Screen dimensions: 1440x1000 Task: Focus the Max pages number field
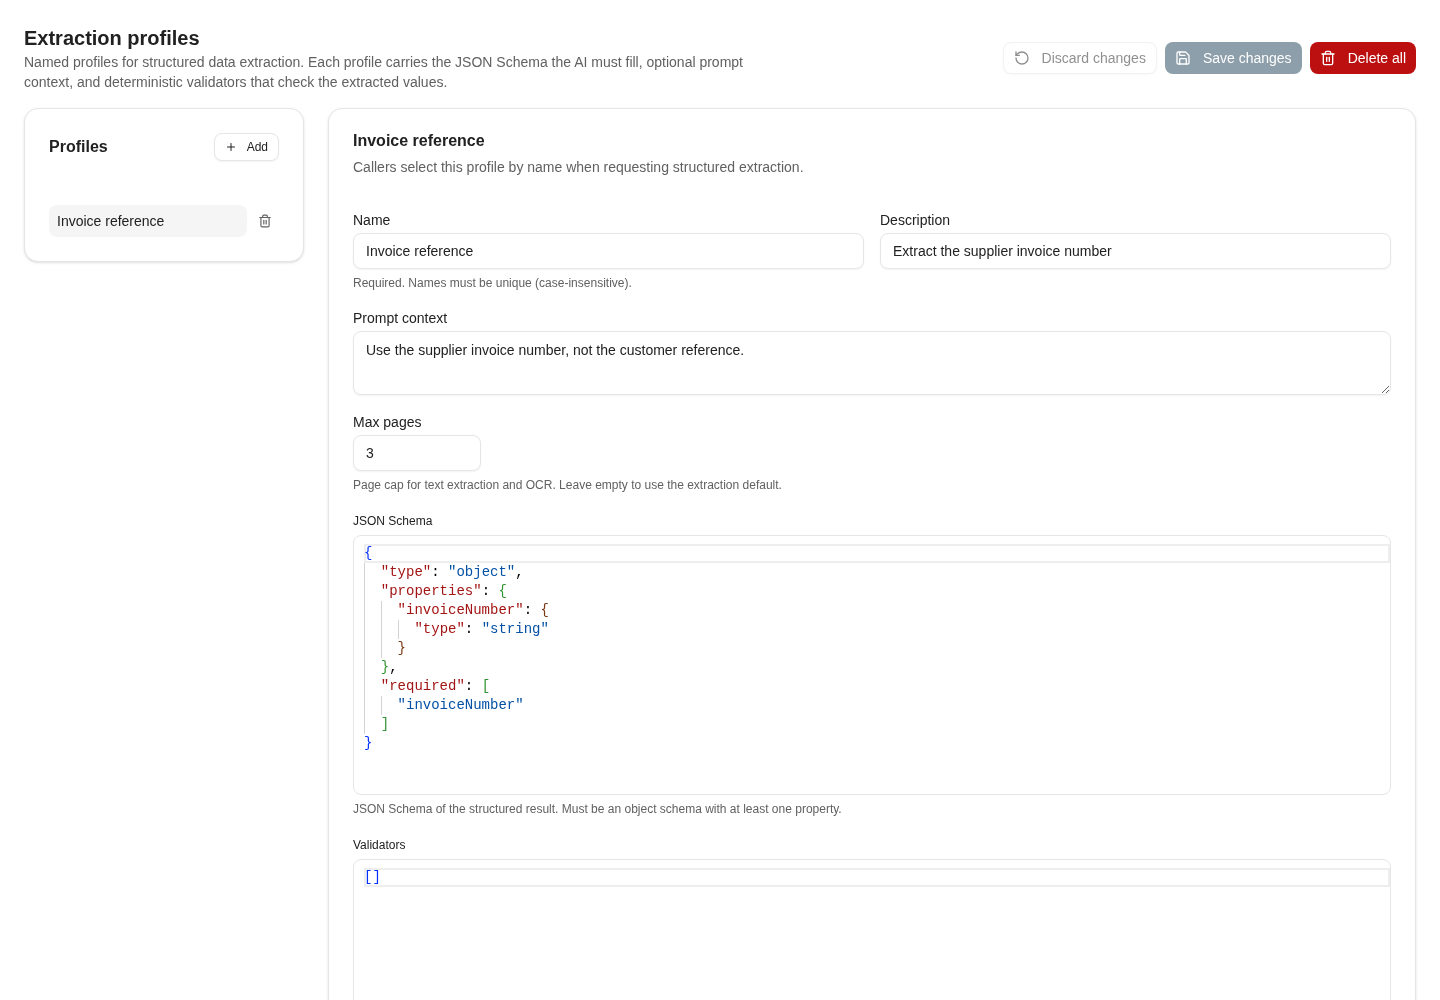(417, 453)
